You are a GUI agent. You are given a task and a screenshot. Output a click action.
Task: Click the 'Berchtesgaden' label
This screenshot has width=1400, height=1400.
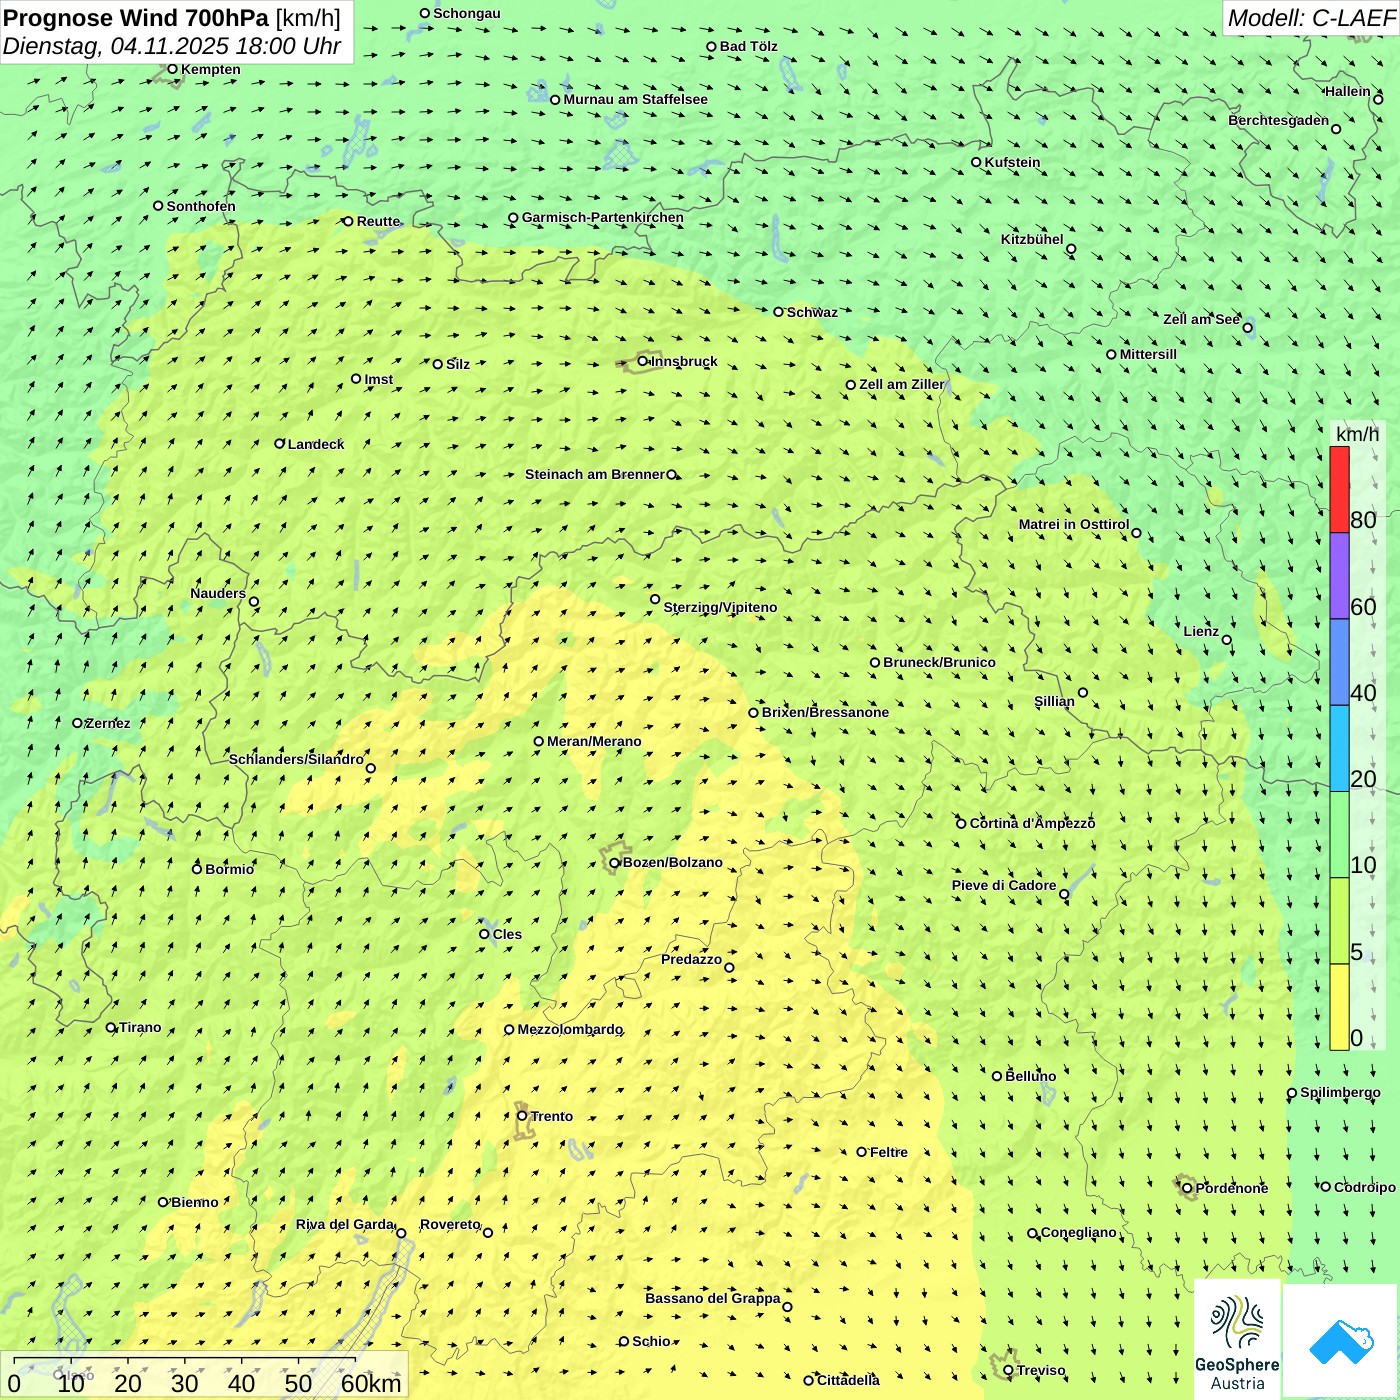tap(1279, 120)
